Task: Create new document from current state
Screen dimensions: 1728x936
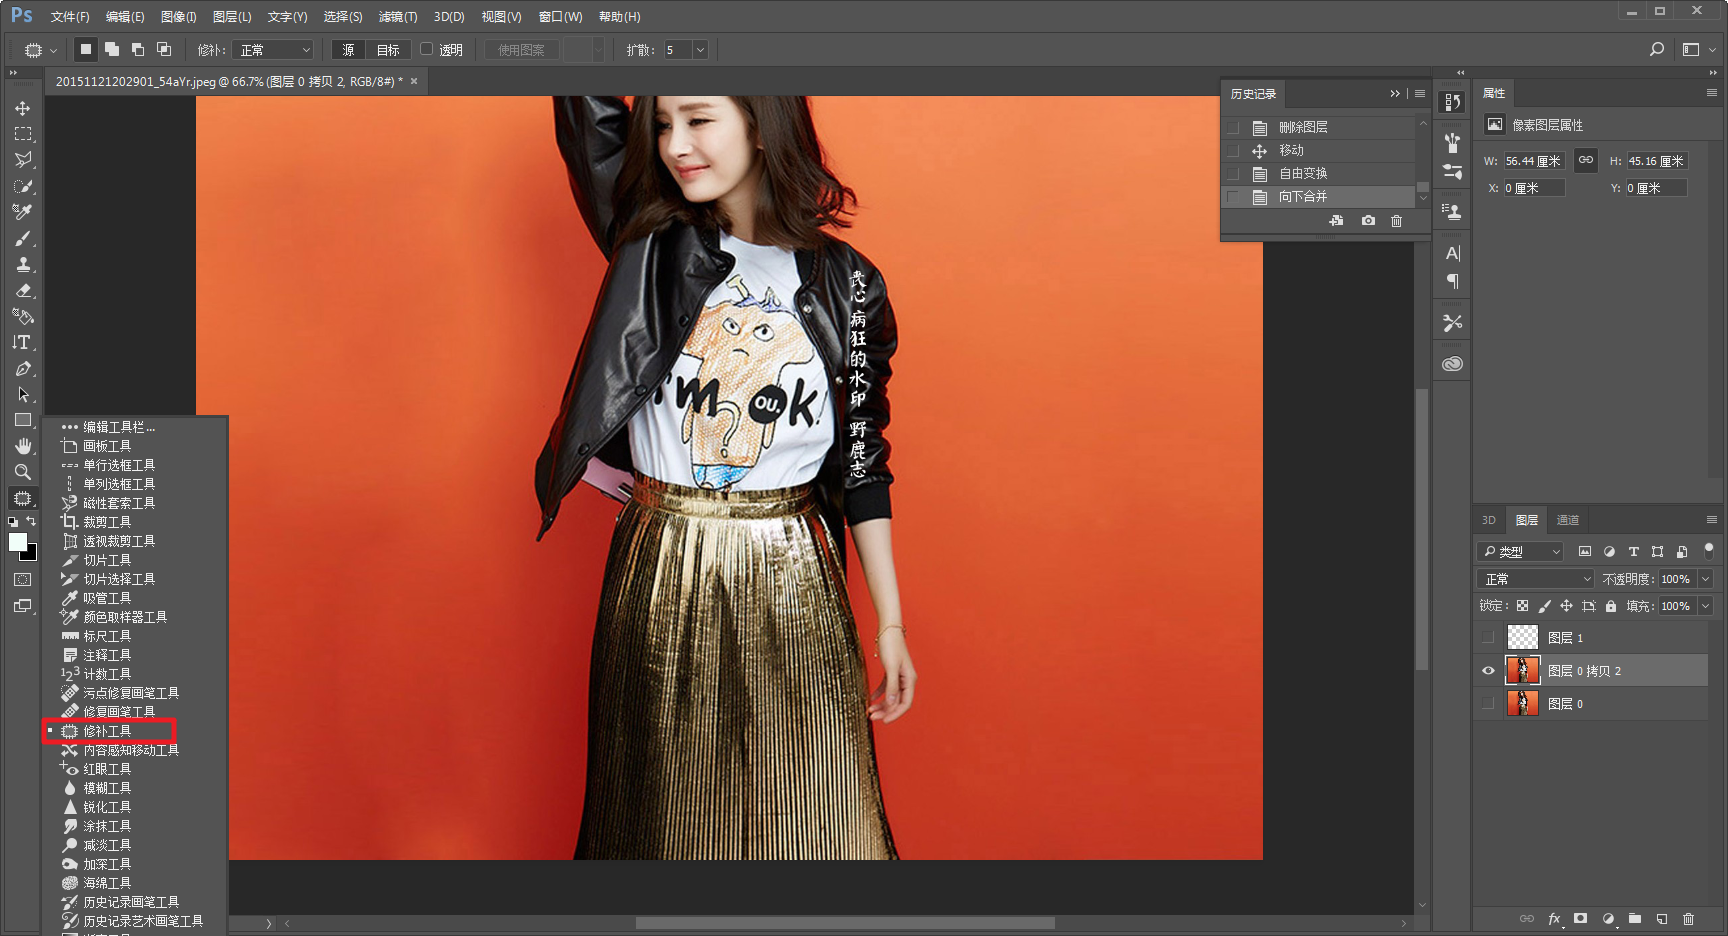Action: point(1336,220)
